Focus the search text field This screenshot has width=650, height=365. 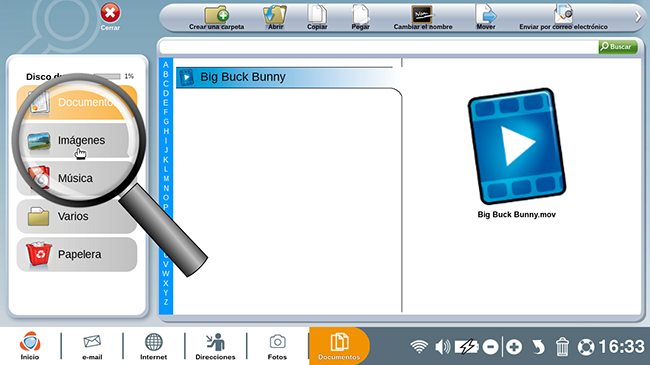[378, 47]
